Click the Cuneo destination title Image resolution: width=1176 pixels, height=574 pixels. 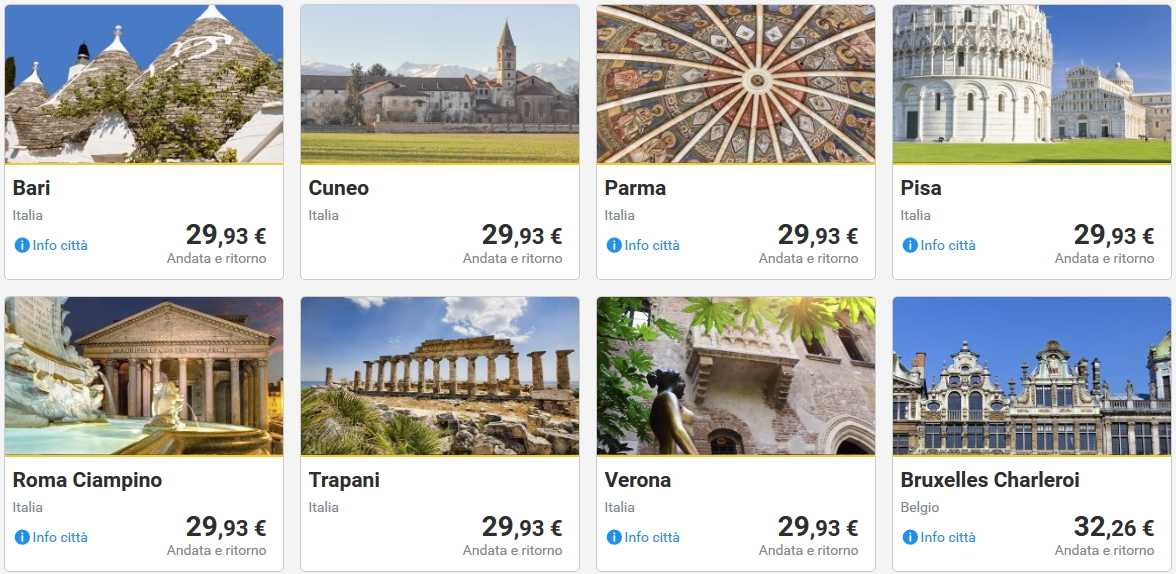[339, 188]
